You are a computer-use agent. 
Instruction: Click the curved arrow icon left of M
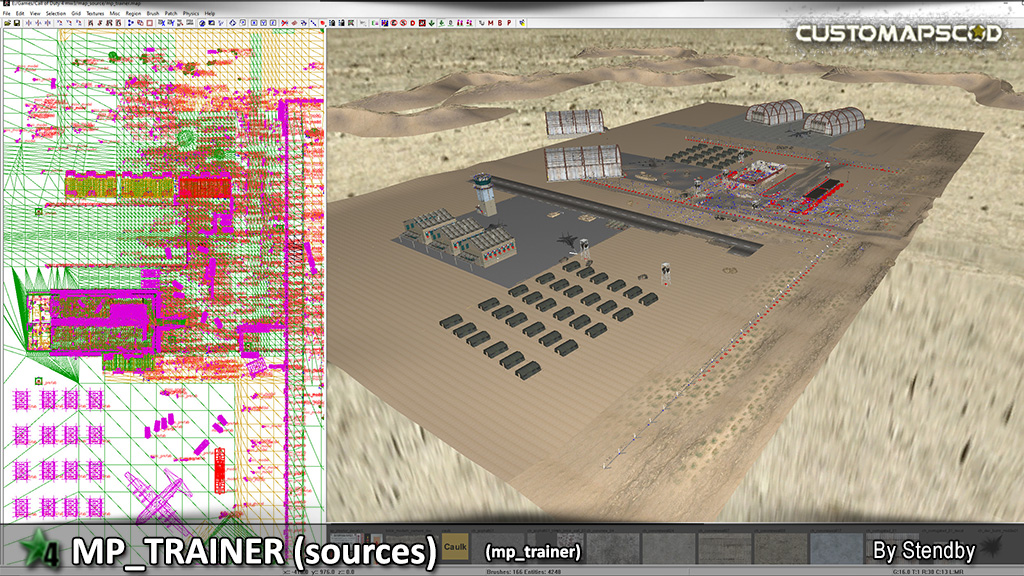(x=482, y=23)
